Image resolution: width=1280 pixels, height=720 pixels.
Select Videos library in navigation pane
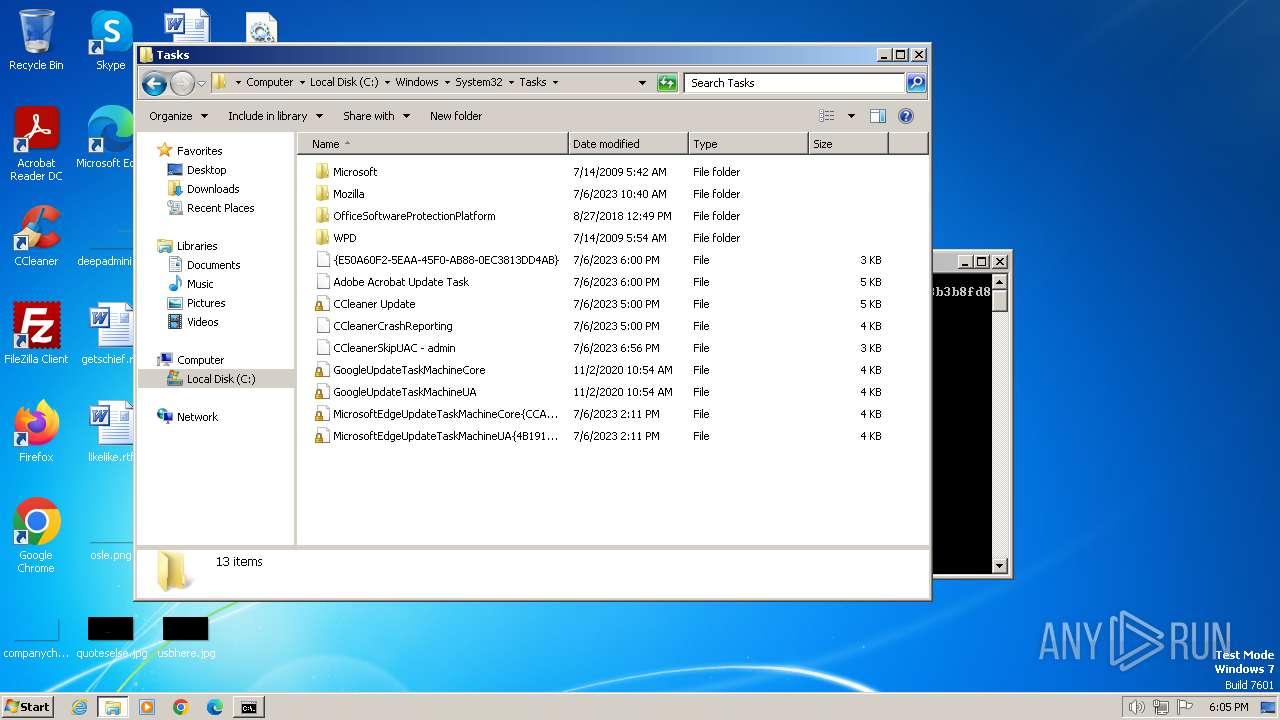pyautogui.click(x=202, y=322)
